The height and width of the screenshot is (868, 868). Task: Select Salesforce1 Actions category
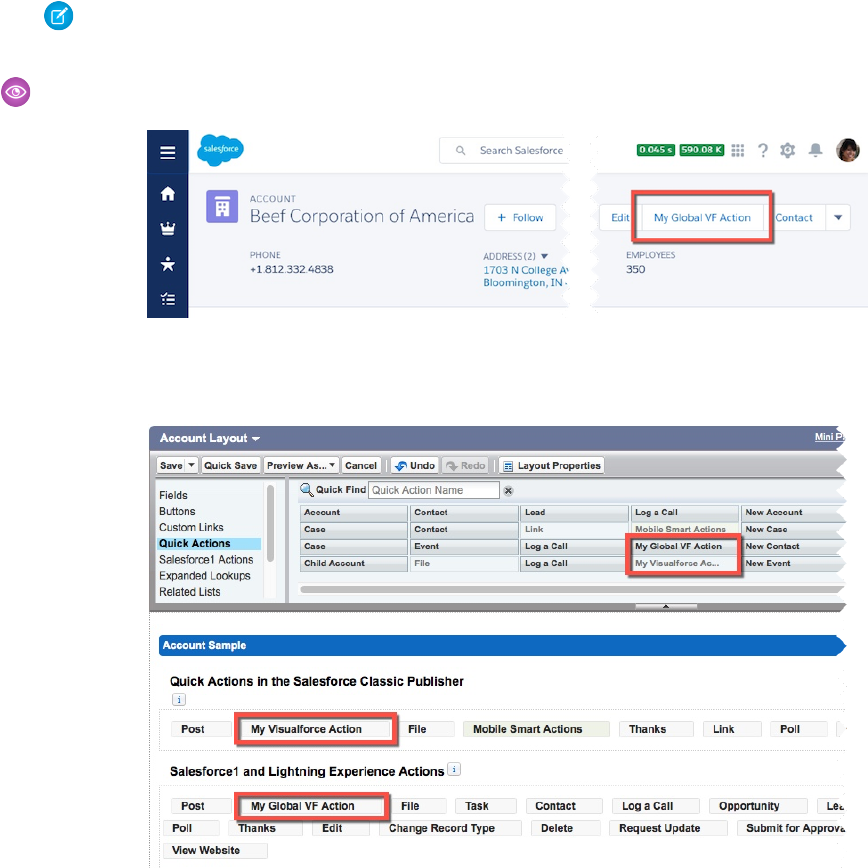(x=206, y=560)
